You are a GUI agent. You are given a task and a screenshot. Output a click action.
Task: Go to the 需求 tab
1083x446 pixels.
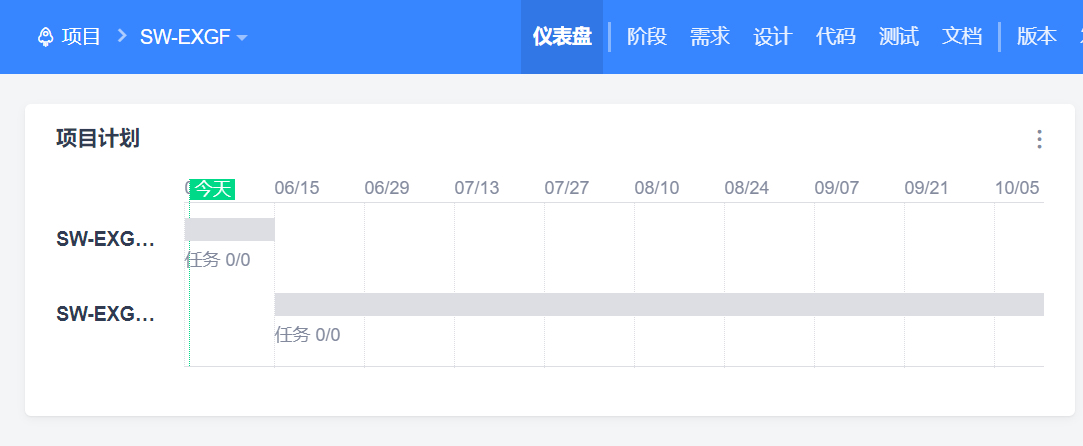click(x=710, y=37)
